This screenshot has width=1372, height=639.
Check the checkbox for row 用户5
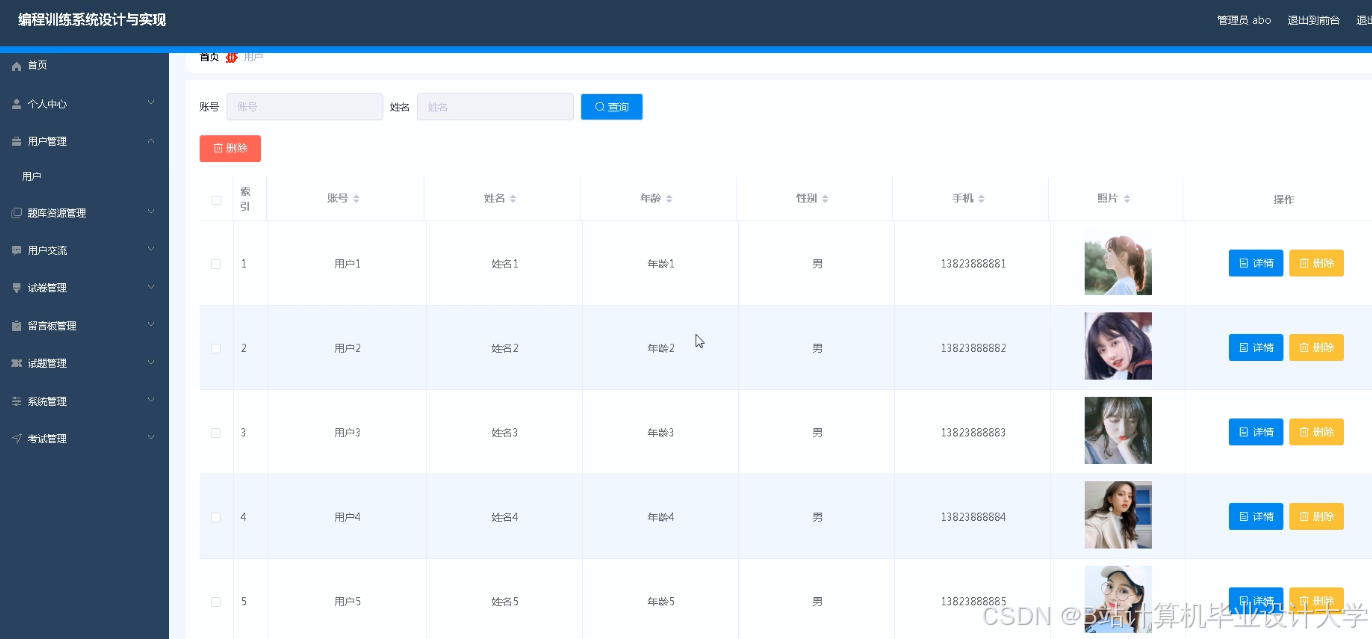point(216,602)
